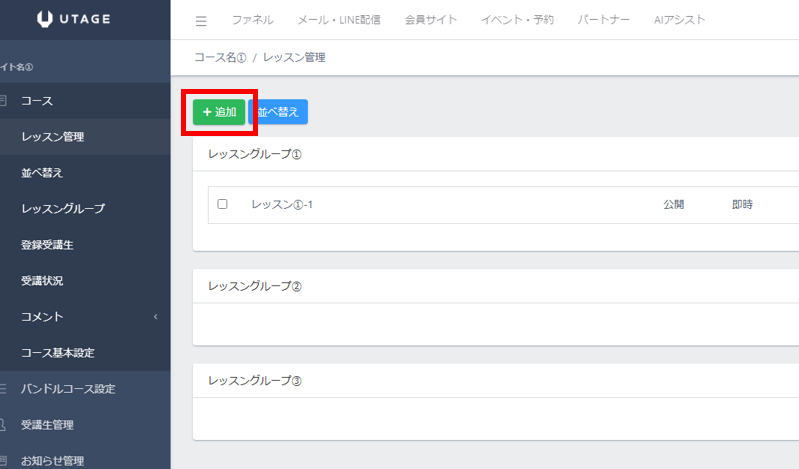The height and width of the screenshot is (469, 799).
Task: Toggle the hamburger menu icon
Action: coord(201,20)
